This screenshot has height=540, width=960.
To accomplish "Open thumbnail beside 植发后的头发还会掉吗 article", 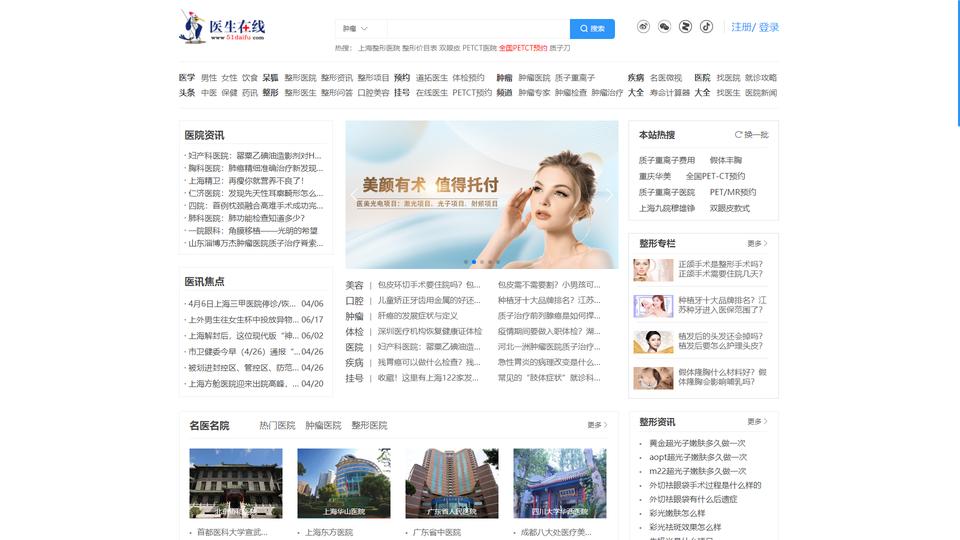I will [653, 342].
